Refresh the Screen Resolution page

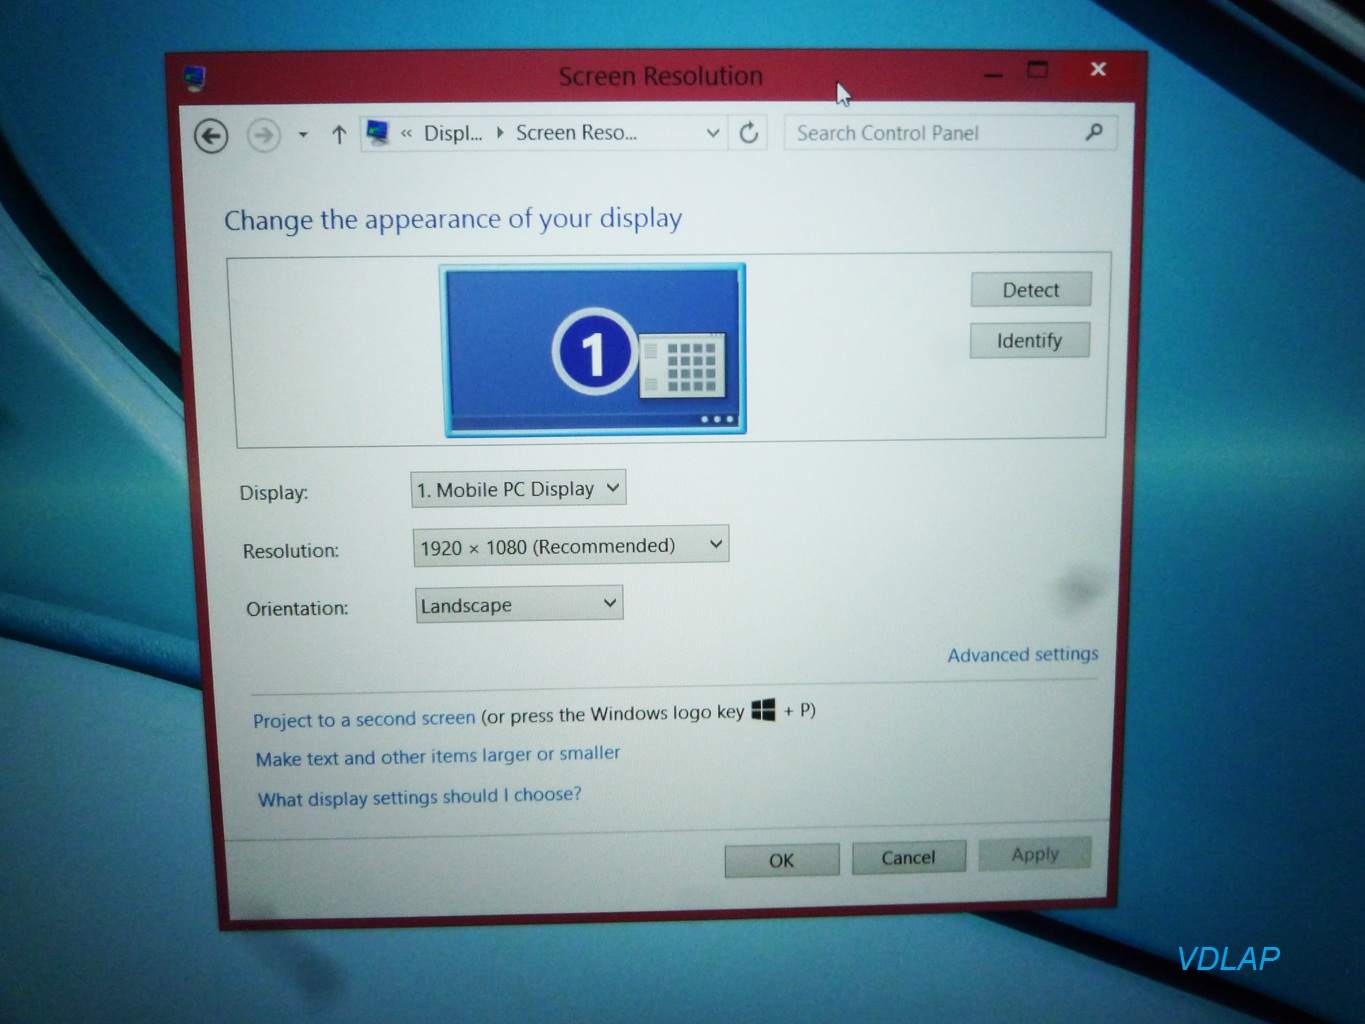click(x=749, y=132)
